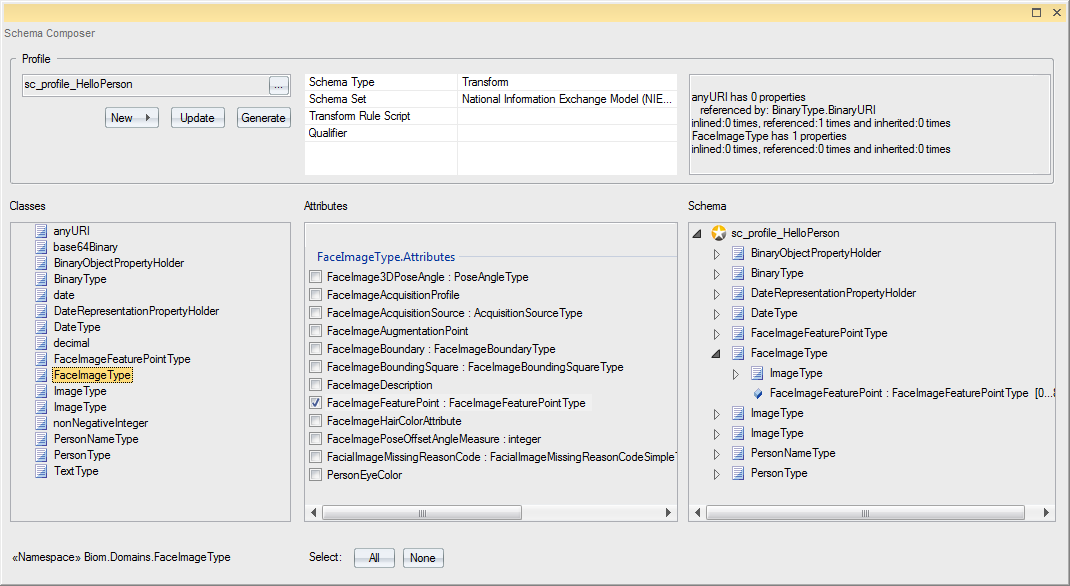Click the sc_profile_HelloPerson root star icon
The height and width of the screenshot is (586, 1070).
pyautogui.click(x=718, y=233)
